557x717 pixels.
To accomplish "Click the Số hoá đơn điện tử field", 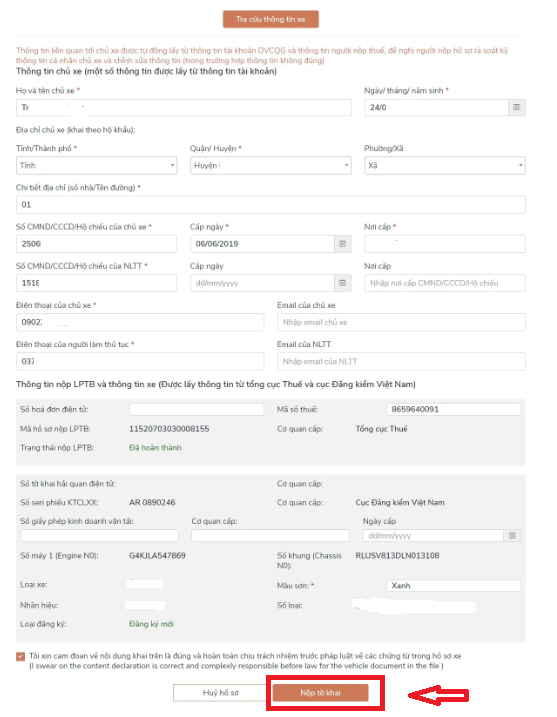I will coord(197,409).
